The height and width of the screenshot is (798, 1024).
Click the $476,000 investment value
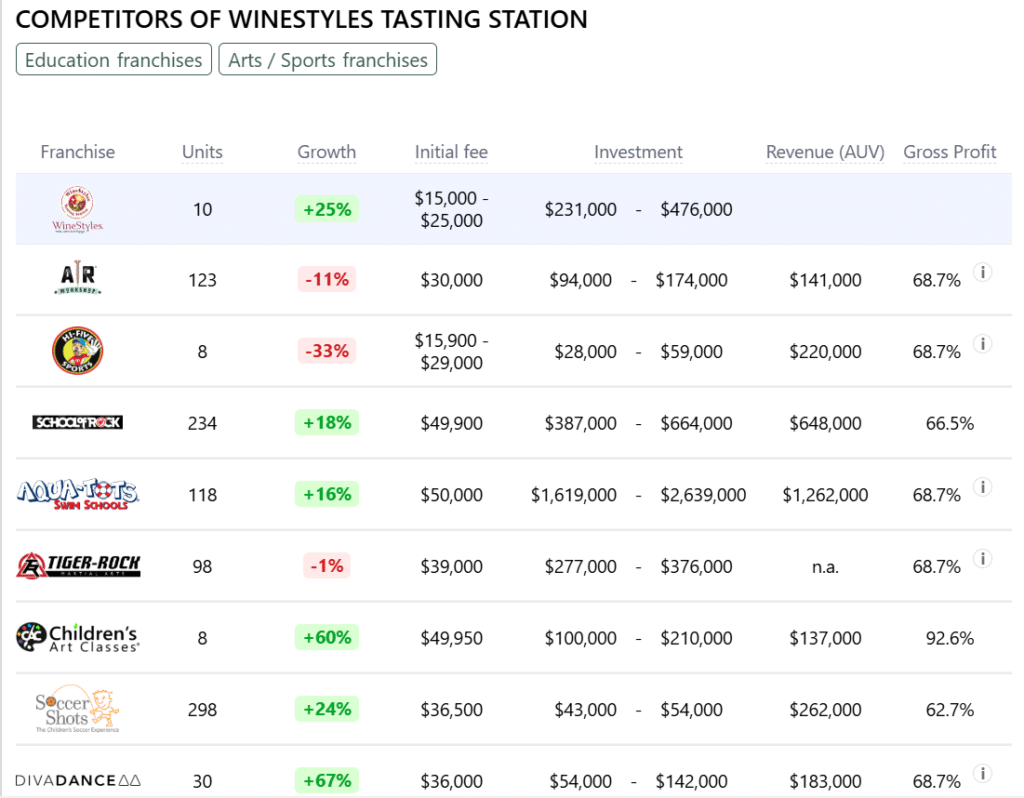click(x=696, y=210)
